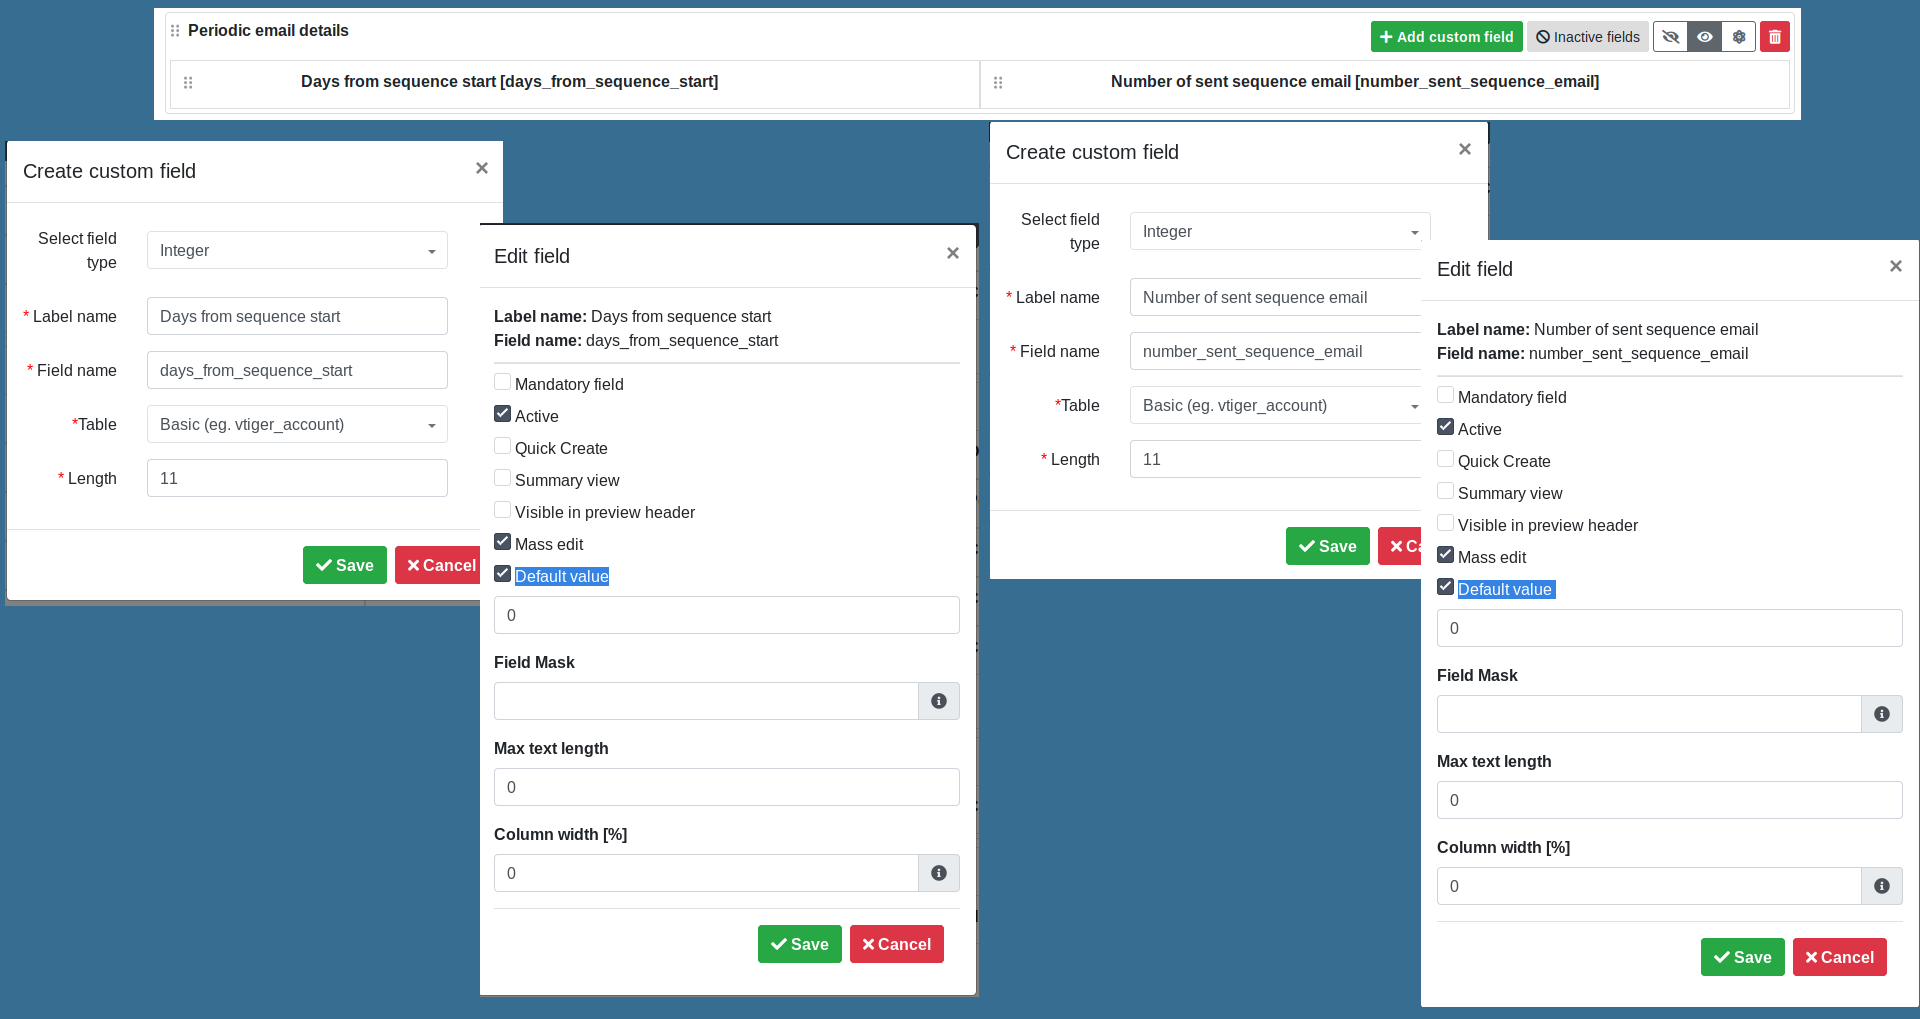The image size is (1920, 1019).
Task: Close the left Edit field dialog
Action: point(953,253)
